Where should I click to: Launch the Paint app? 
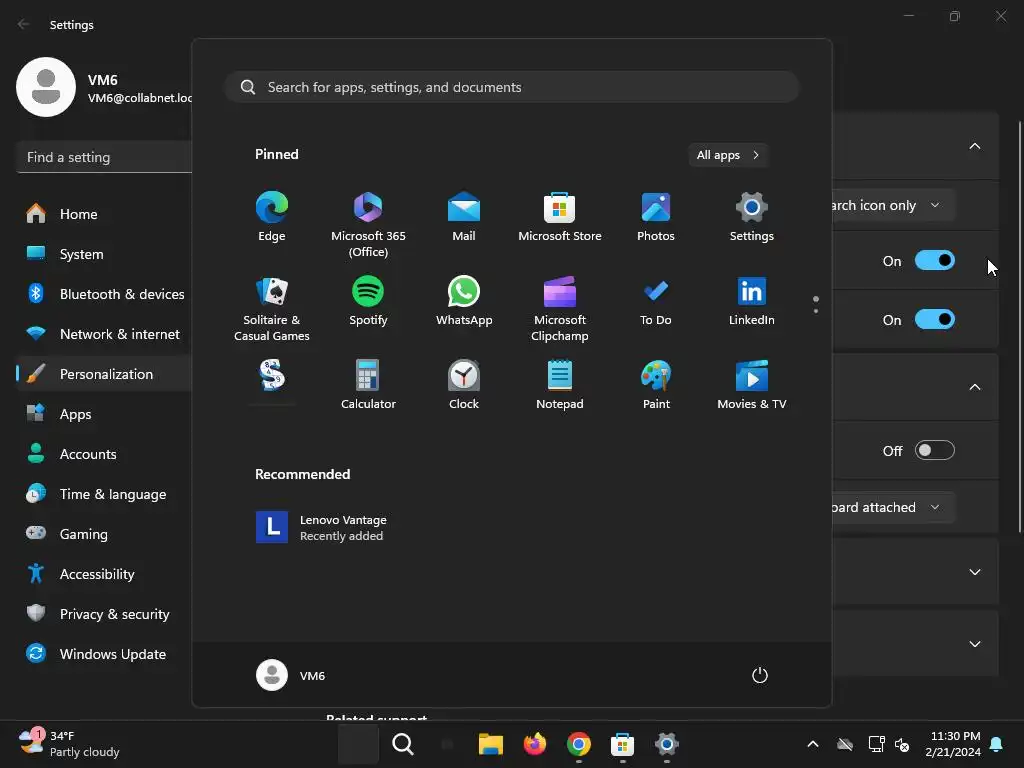(x=656, y=385)
